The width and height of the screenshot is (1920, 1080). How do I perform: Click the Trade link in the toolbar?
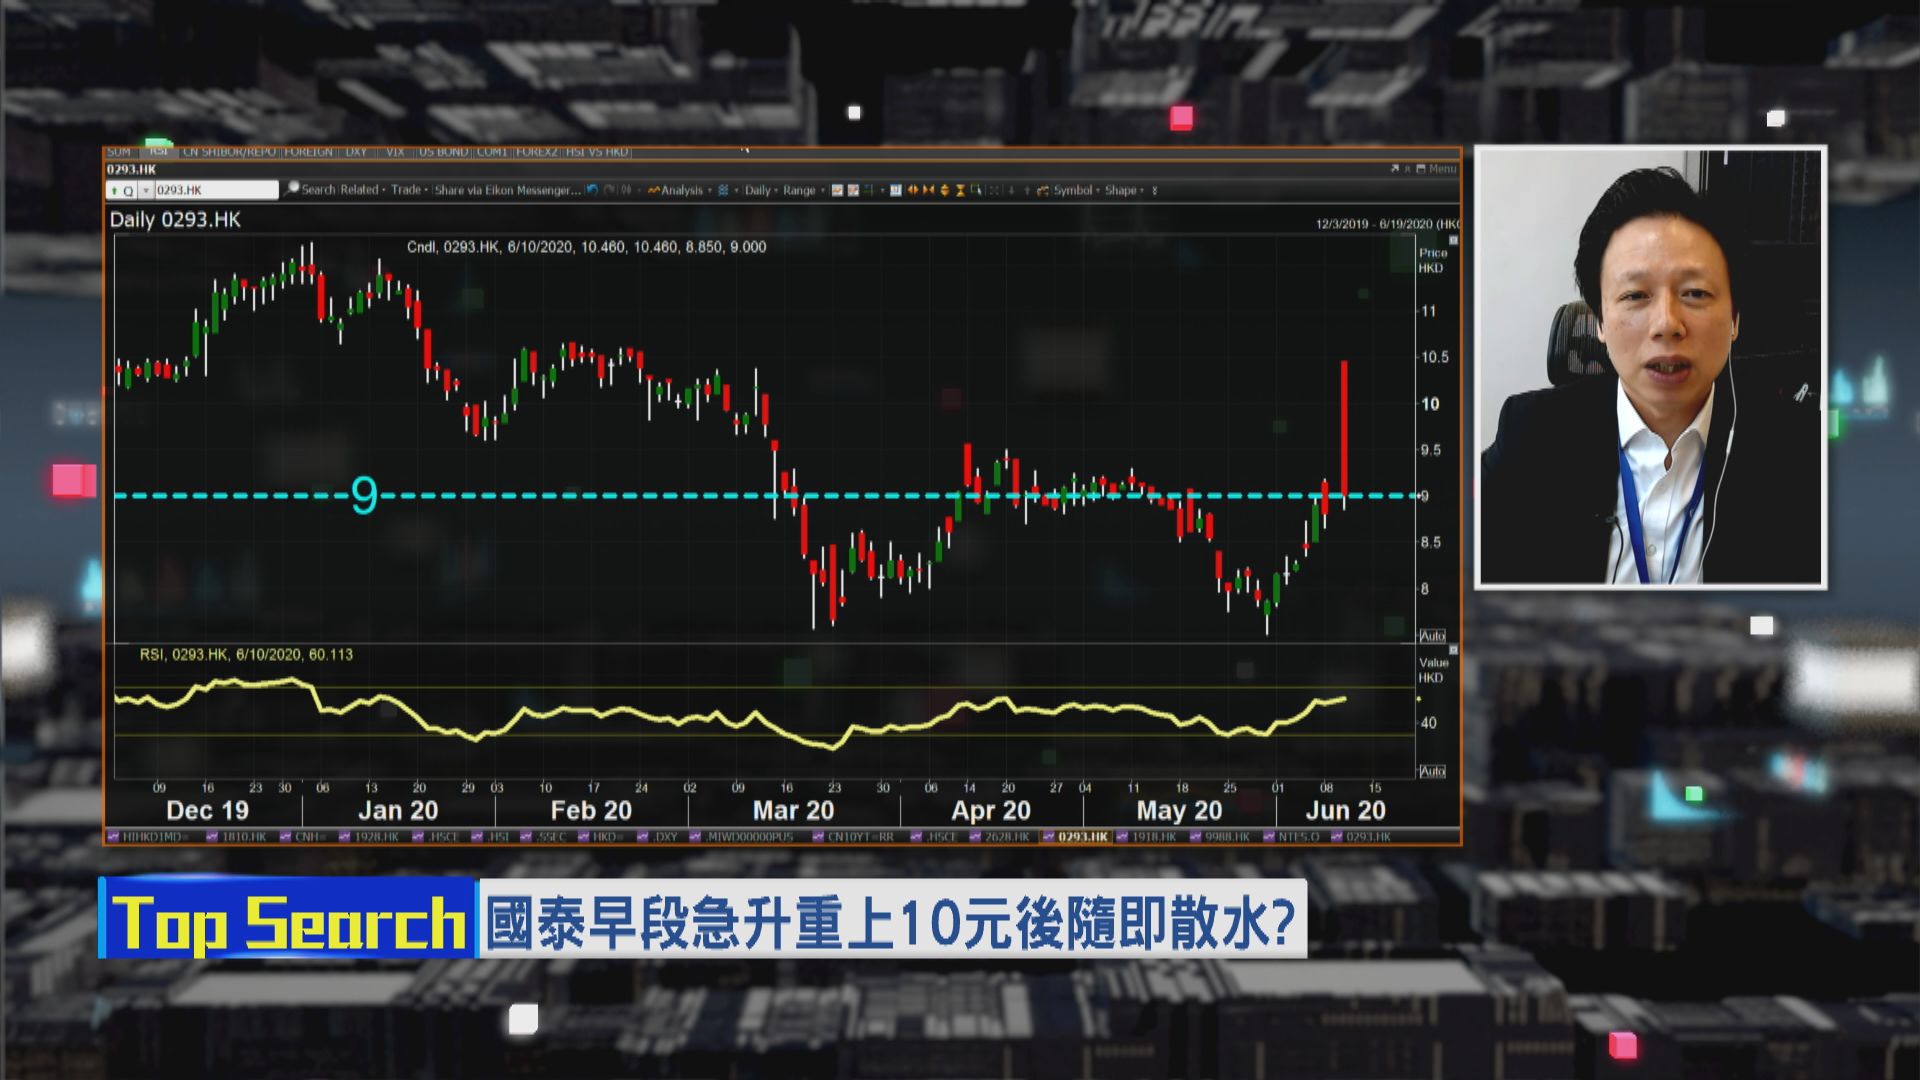(406, 189)
